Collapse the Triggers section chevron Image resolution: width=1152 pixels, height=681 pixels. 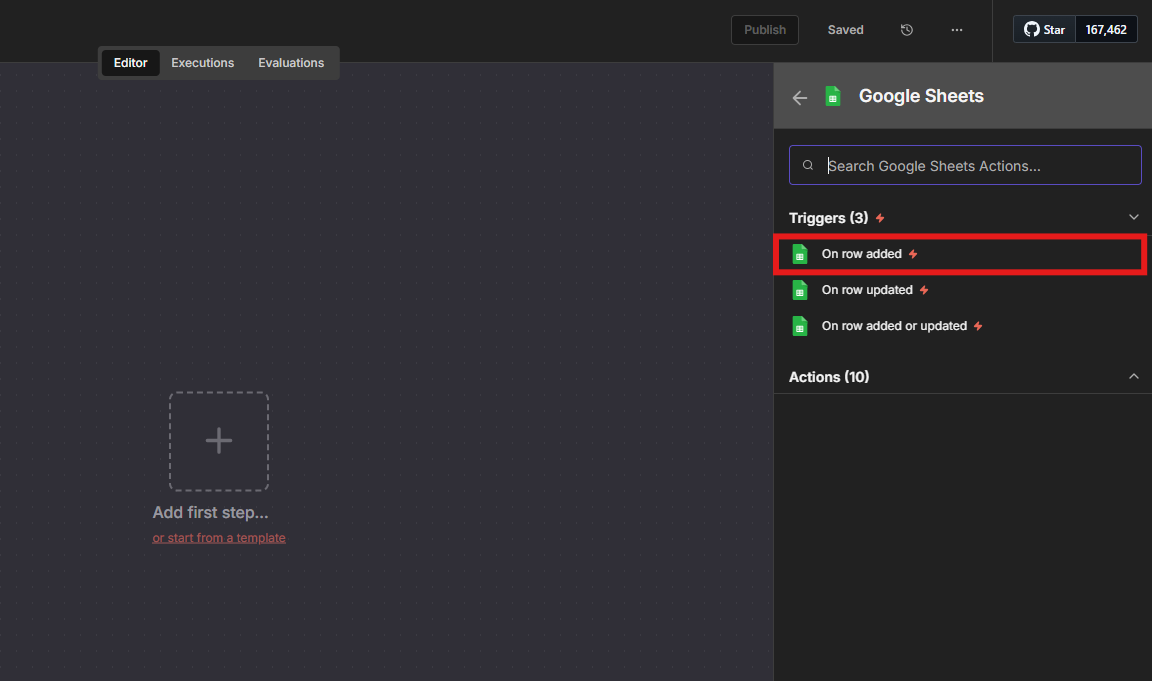coord(1133,217)
